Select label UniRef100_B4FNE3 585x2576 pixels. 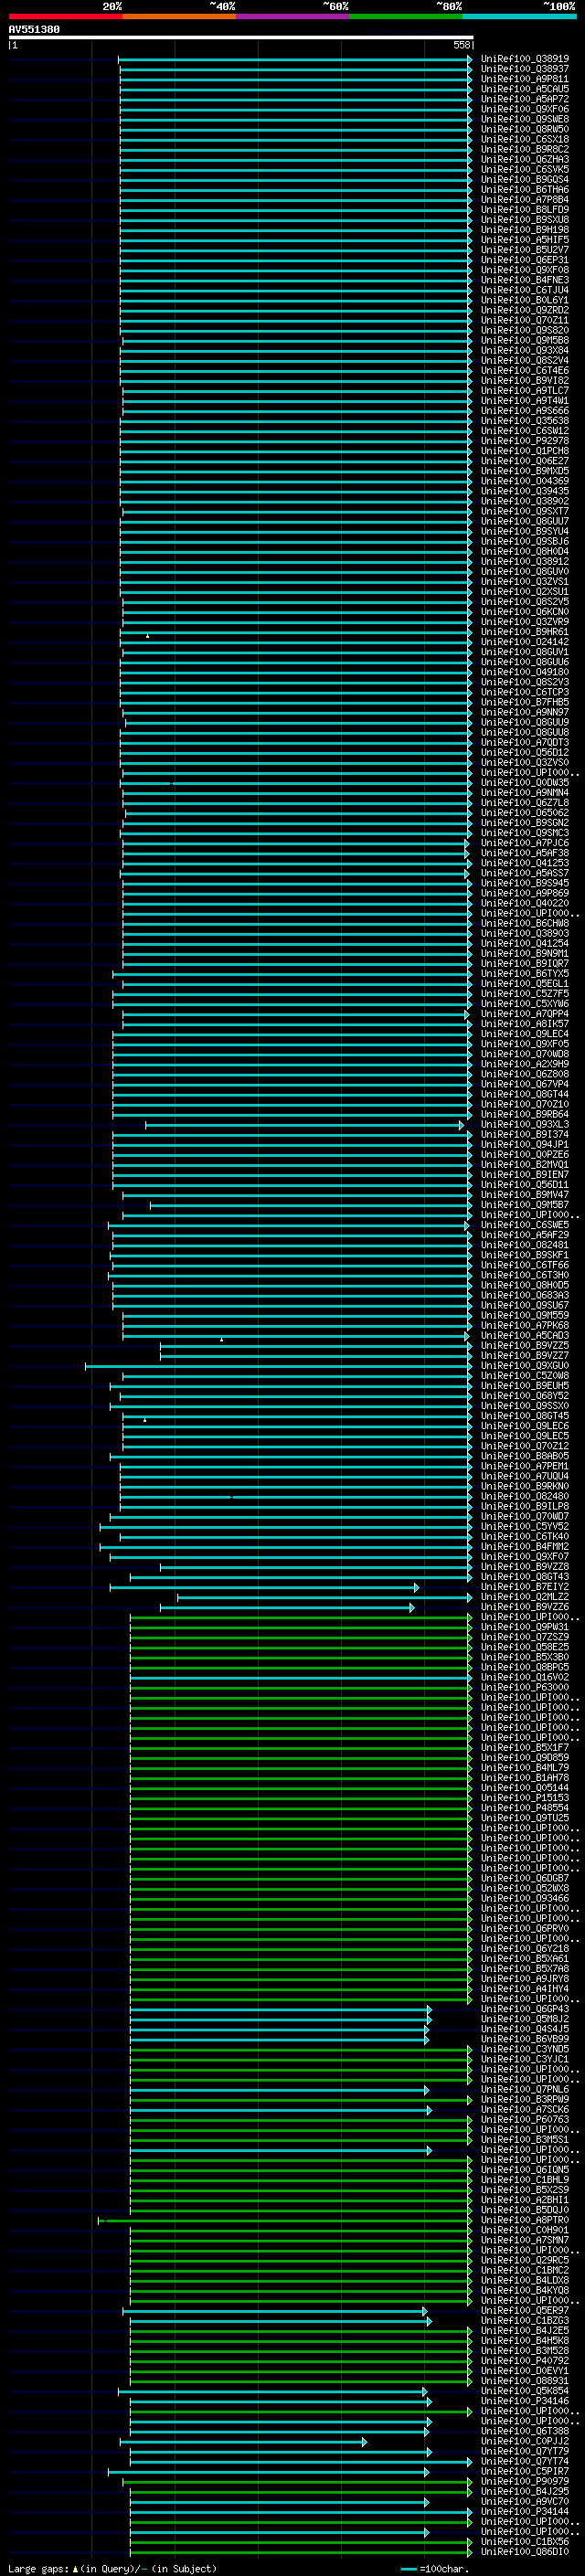click(x=525, y=280)
